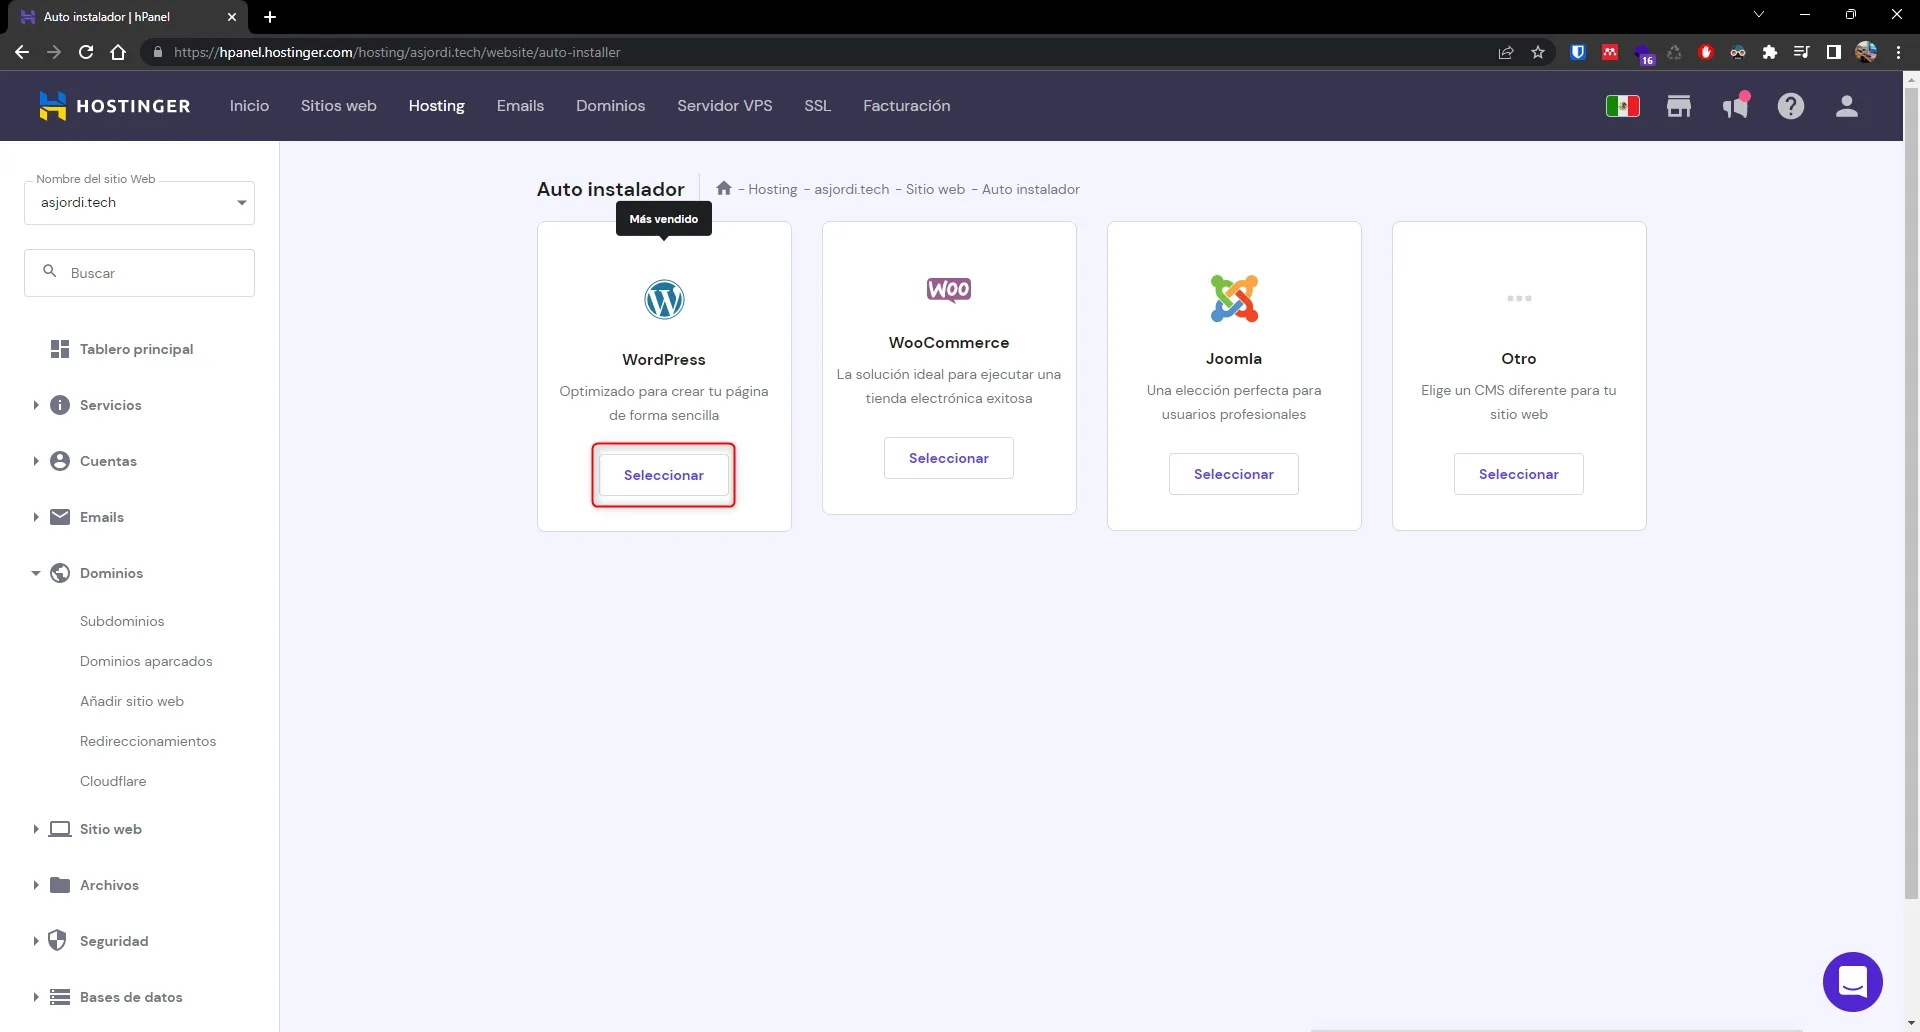Screen dimensions: 1920x1032
Task: Click the WordPress logo icon
Action: 664,299
